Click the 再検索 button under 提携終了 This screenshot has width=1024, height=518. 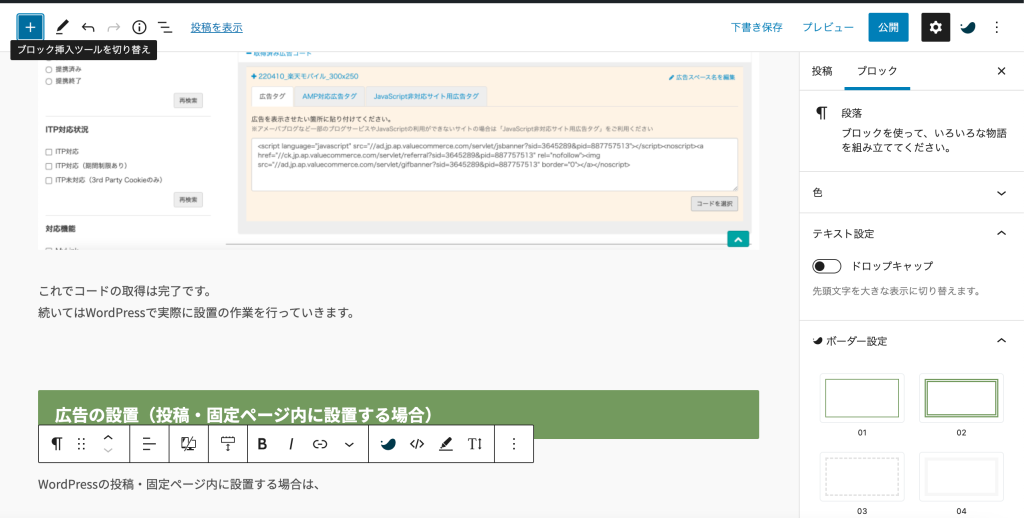coord(188,101)
